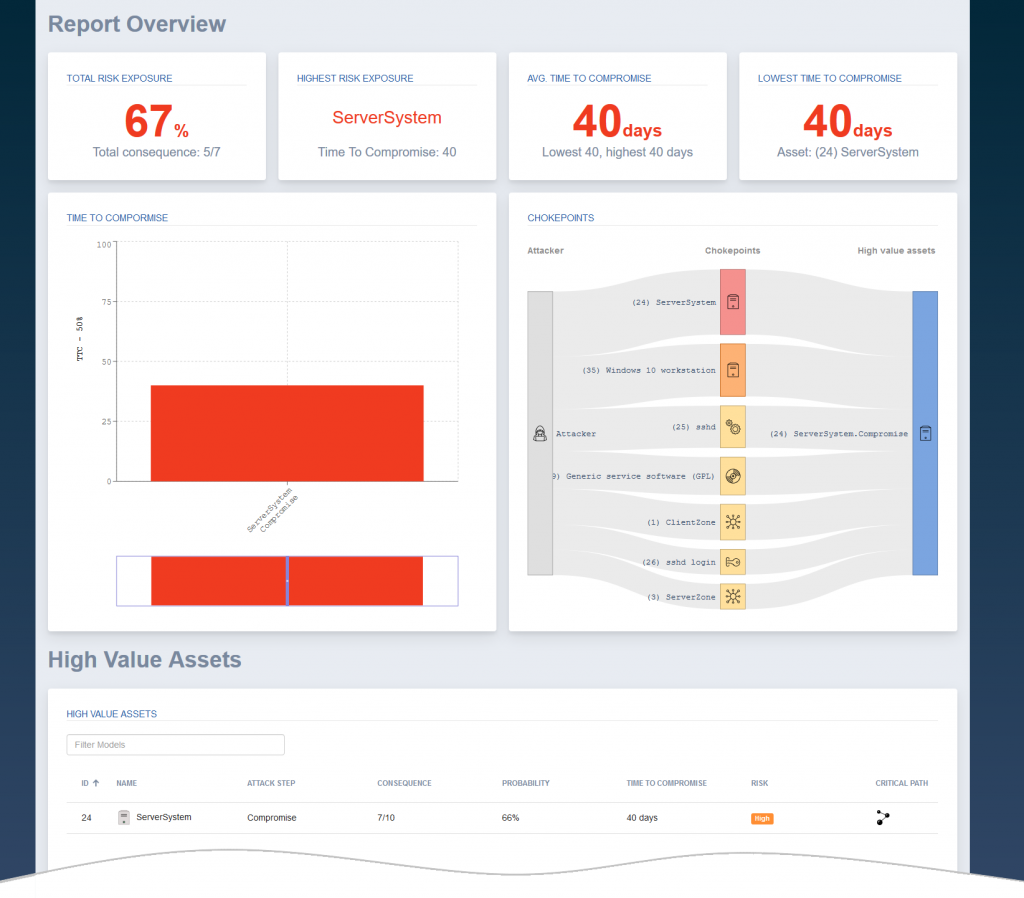Click the '(26) sshd login' label
The image size is (1024, 898).
click(x=679, y=562)
